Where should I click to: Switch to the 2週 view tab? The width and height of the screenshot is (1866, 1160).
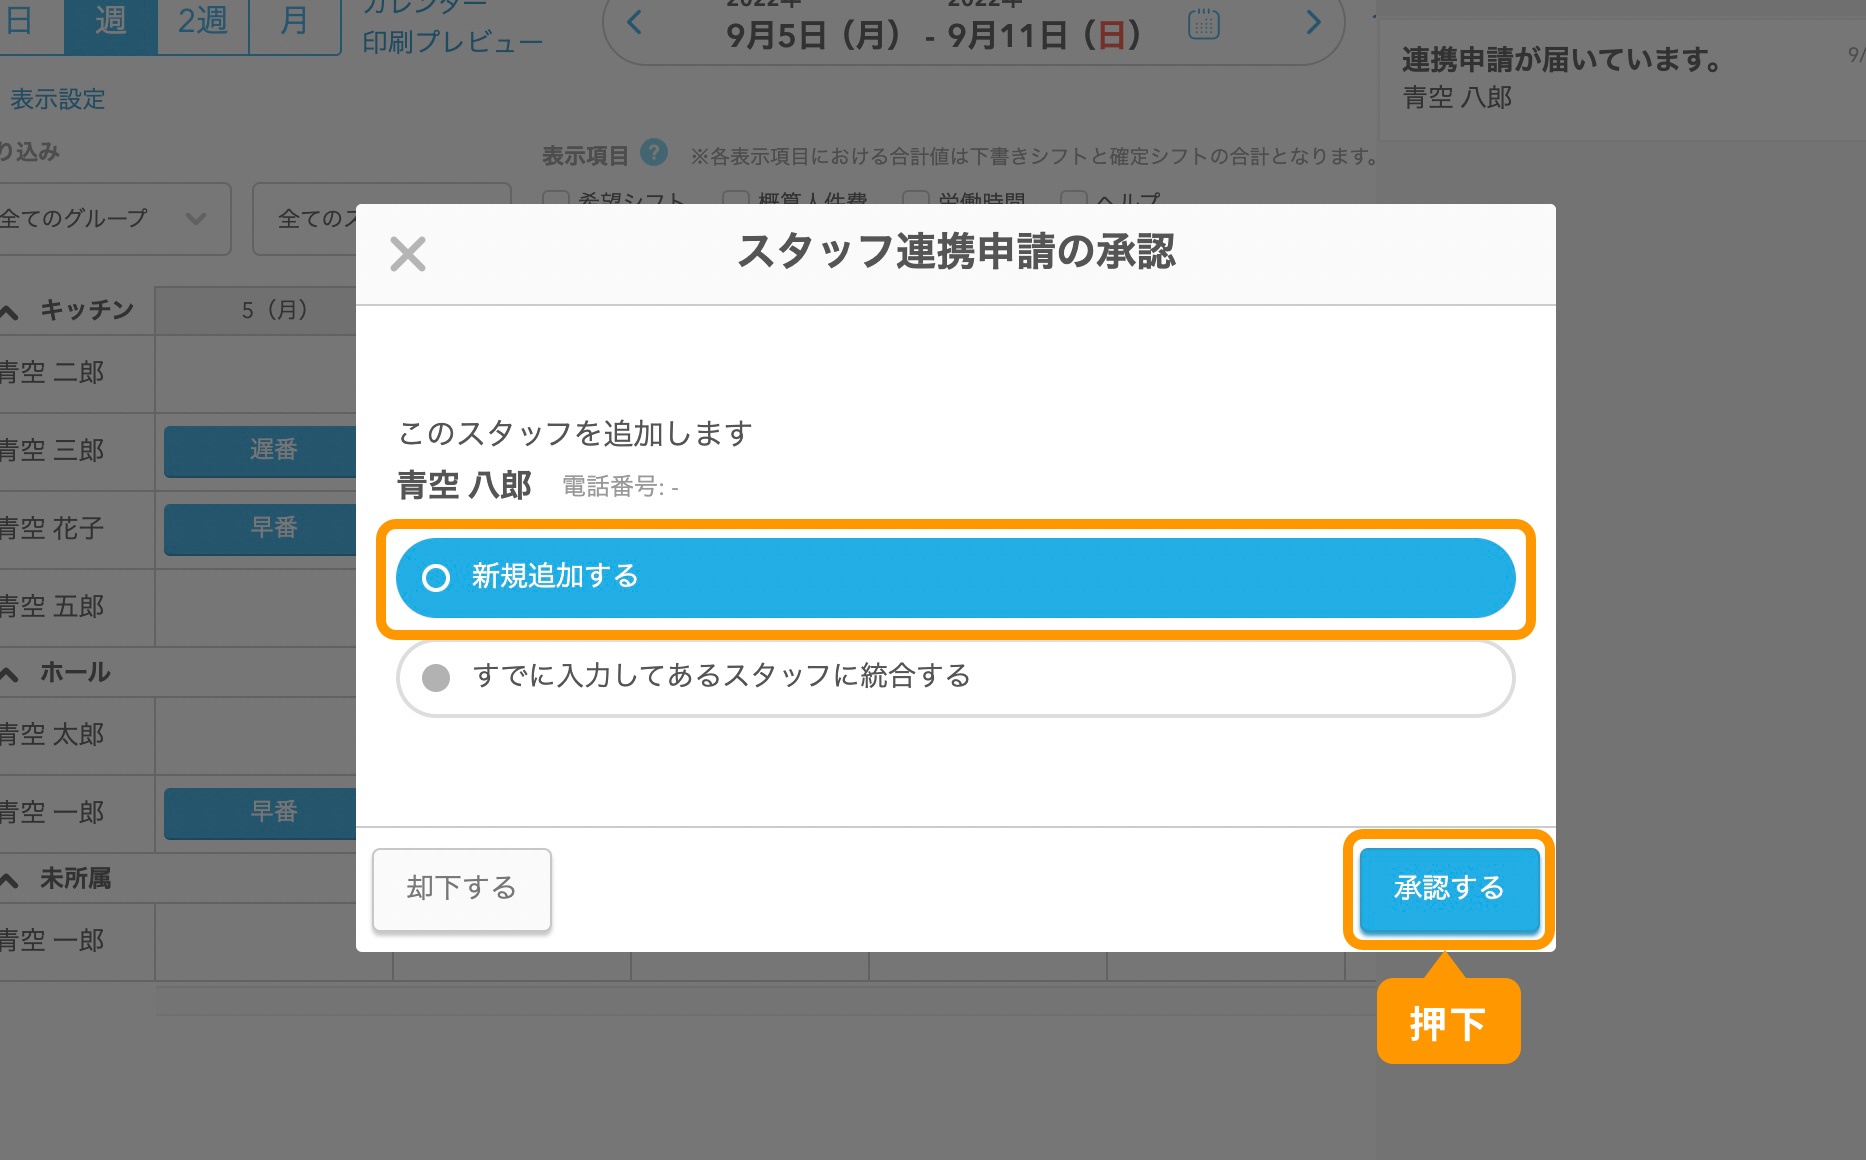202,22
